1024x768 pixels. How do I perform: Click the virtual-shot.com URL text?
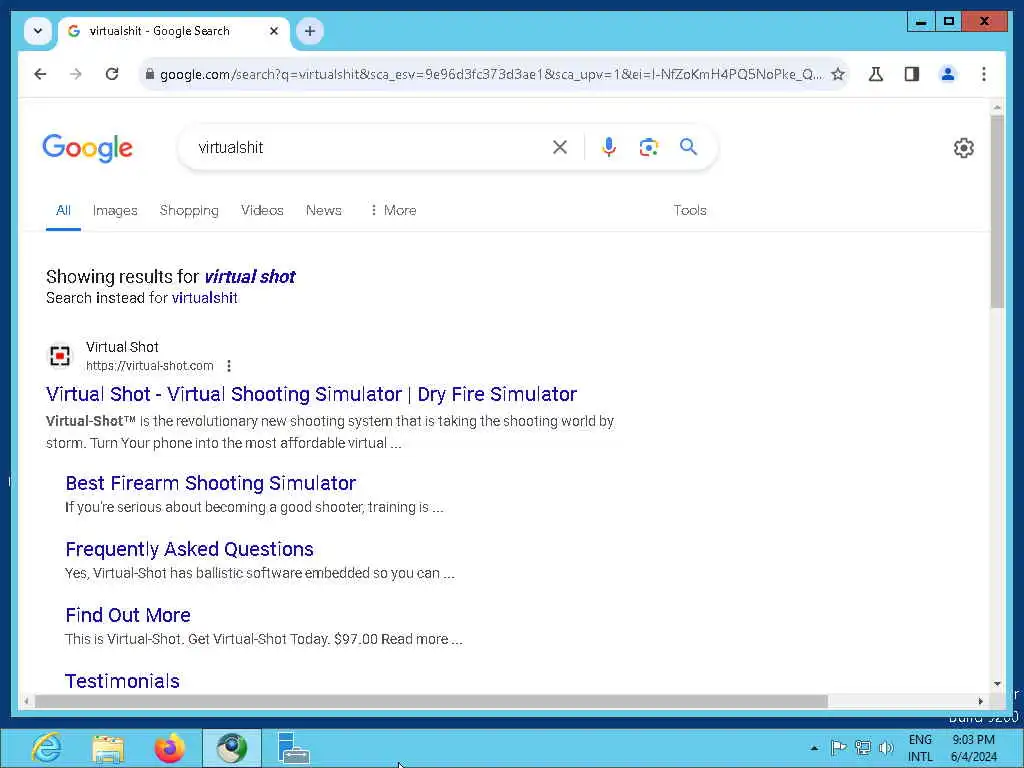[150, 366]
